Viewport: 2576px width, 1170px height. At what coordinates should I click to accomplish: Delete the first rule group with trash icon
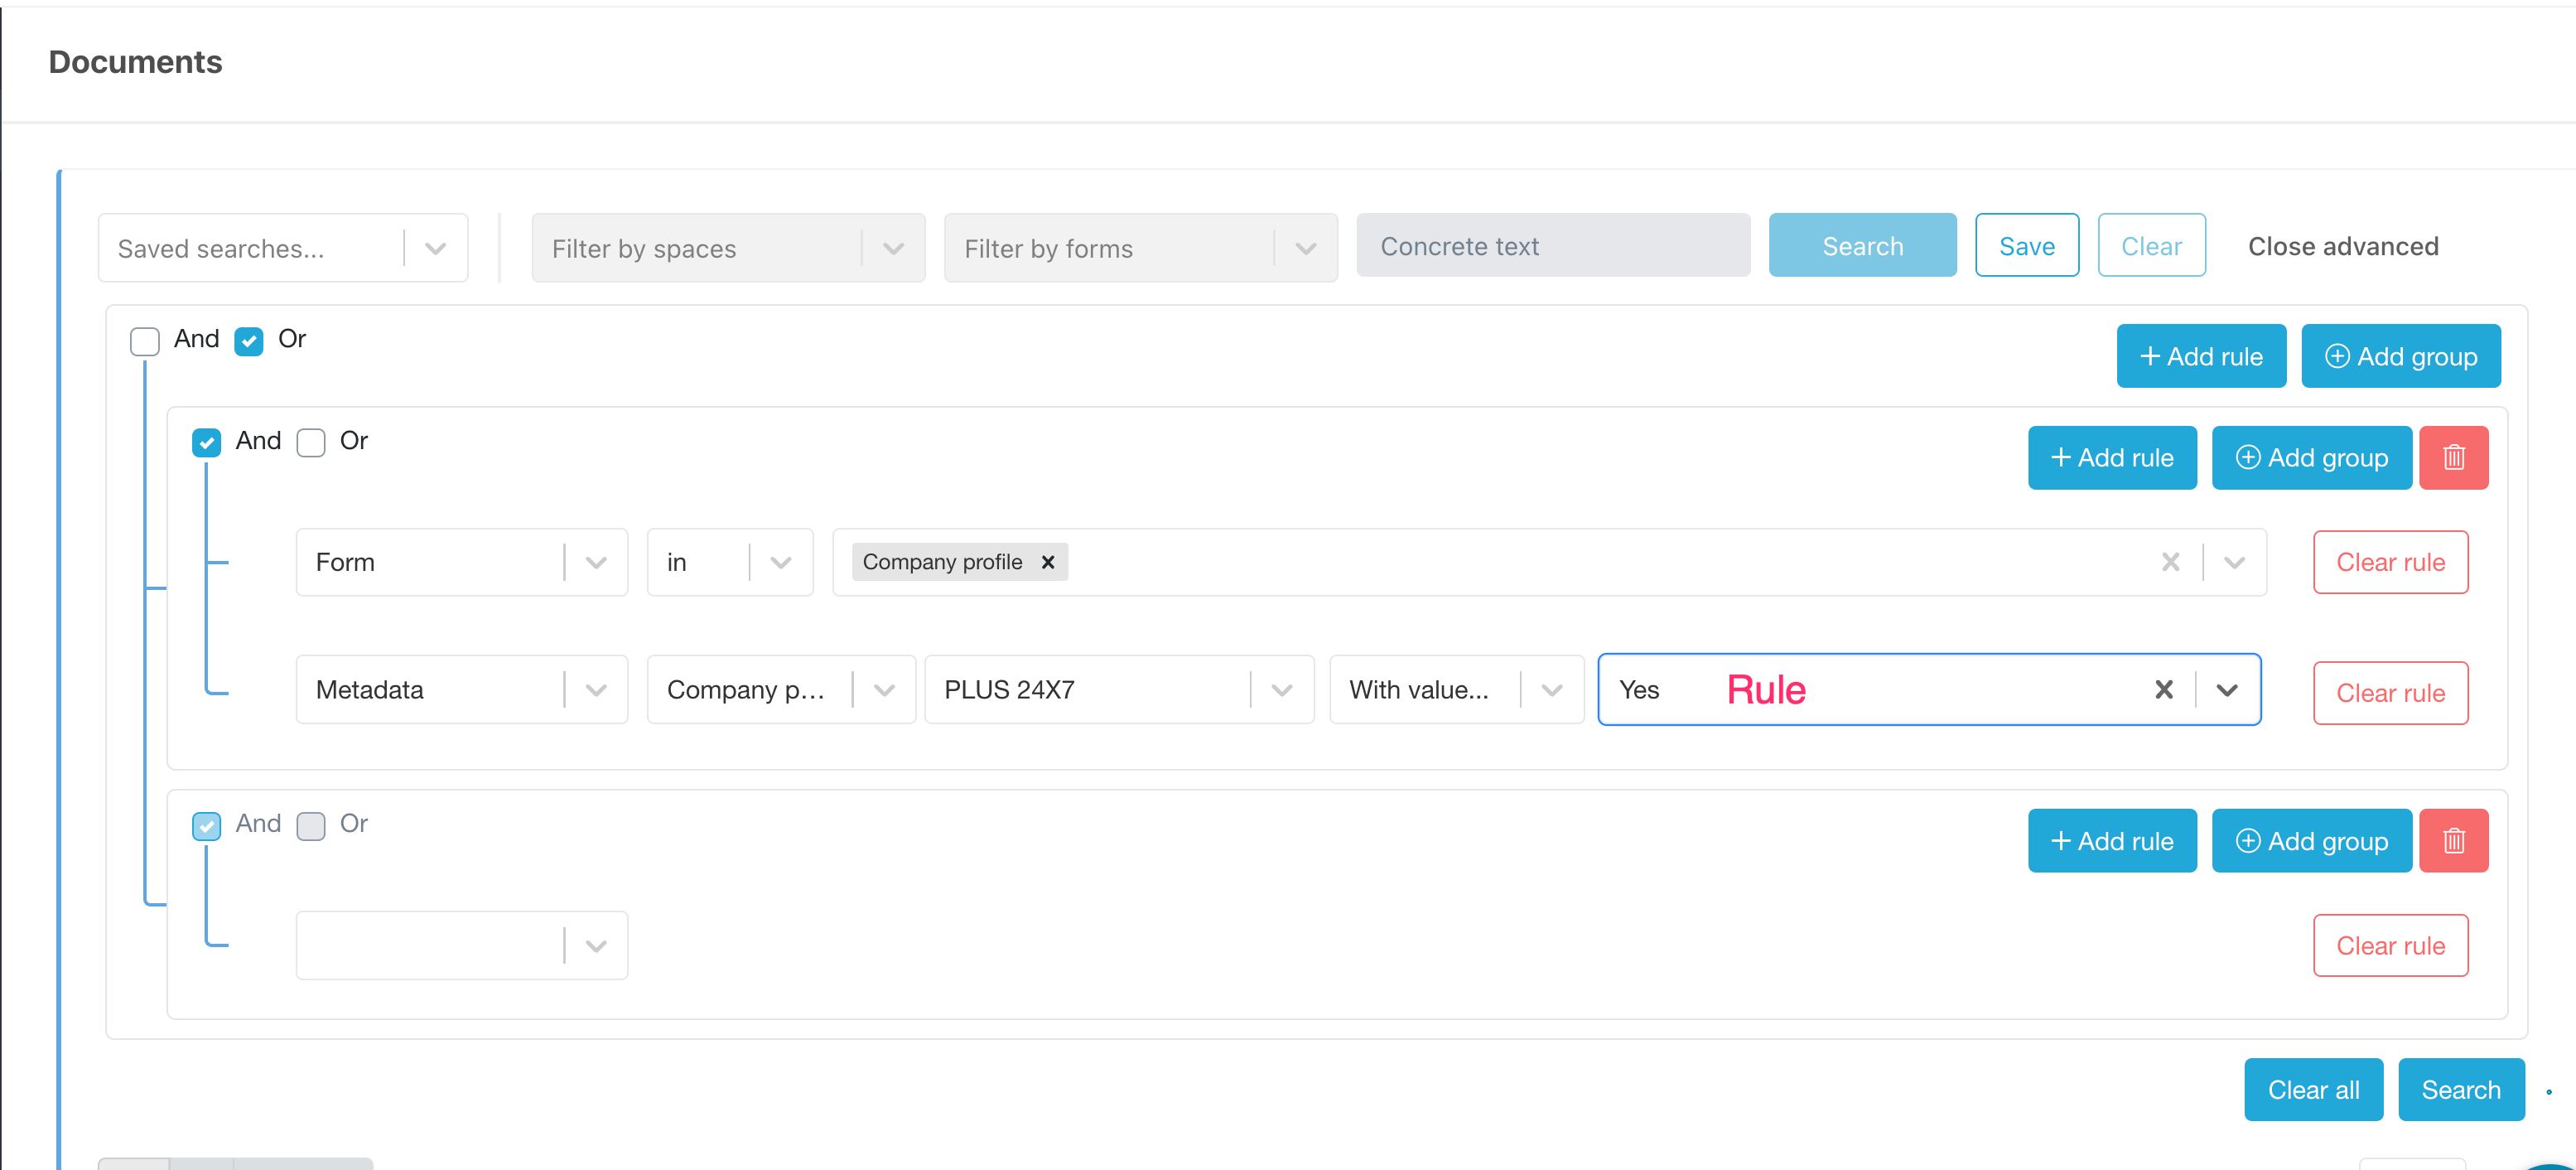(2453, 458)
